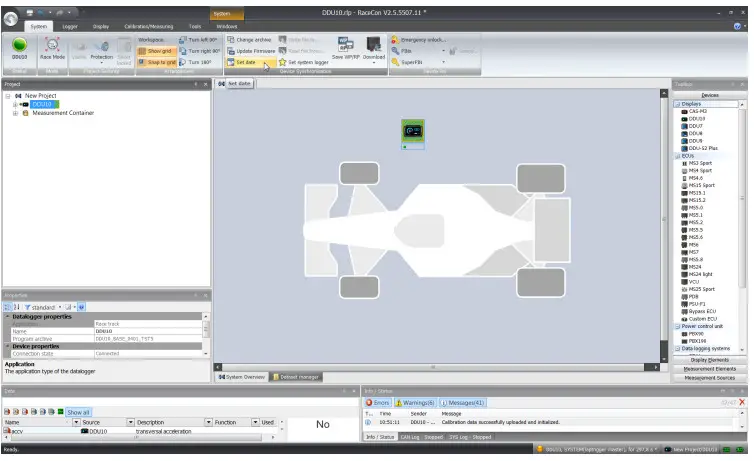The image size is (754, 461).
Task: Expand the Measurement Container node
Action: [15, 113]
